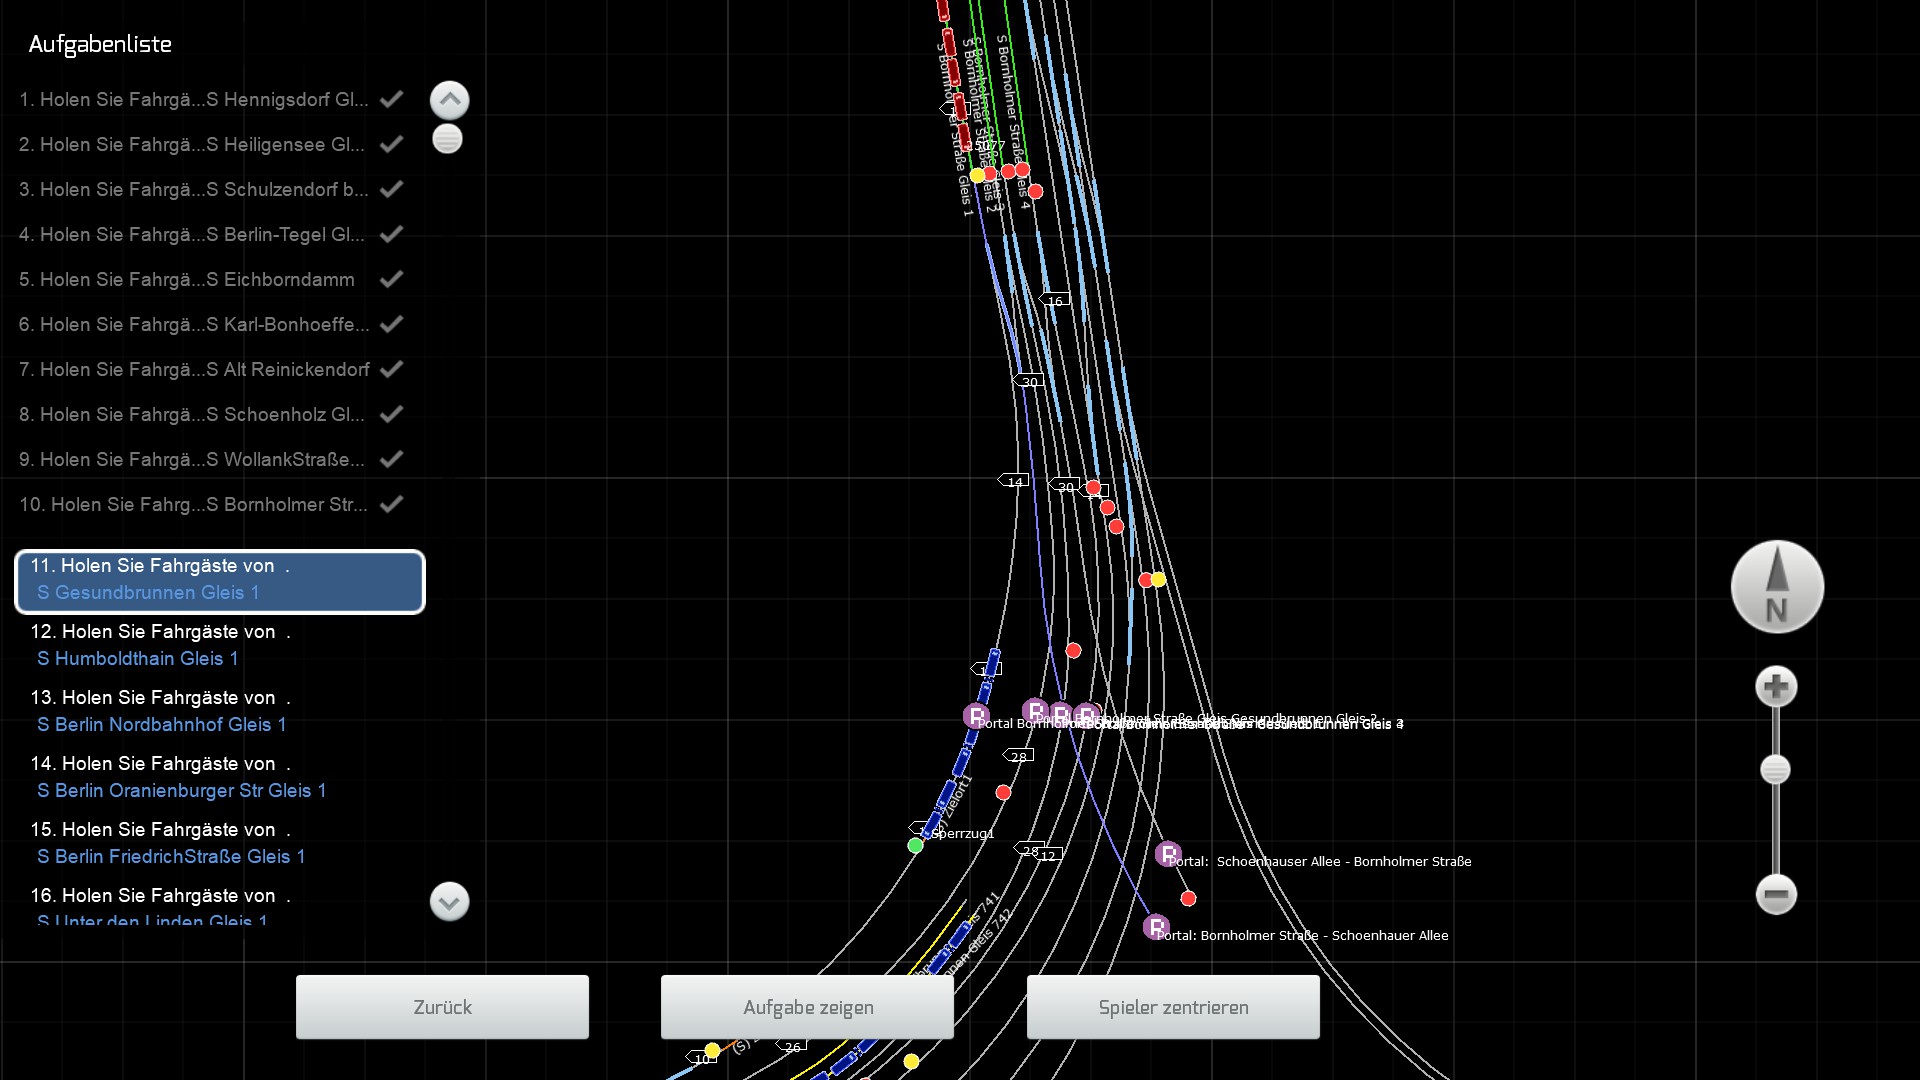
Task: Click the green signal dot near Sperrzug1
Action: pos(915,846)
